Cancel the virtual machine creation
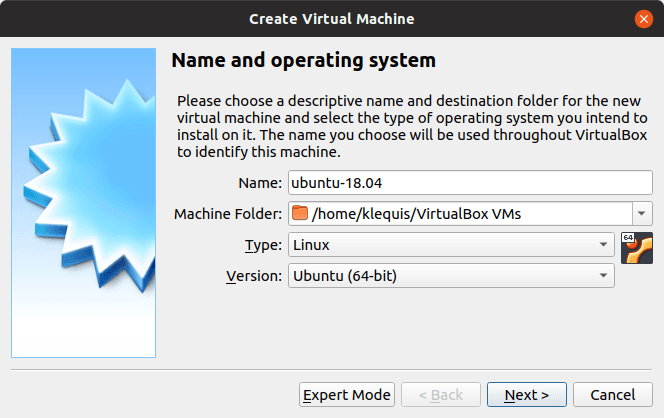The width and height of the screenshot is (664, 418). click(x=613, y=395)
